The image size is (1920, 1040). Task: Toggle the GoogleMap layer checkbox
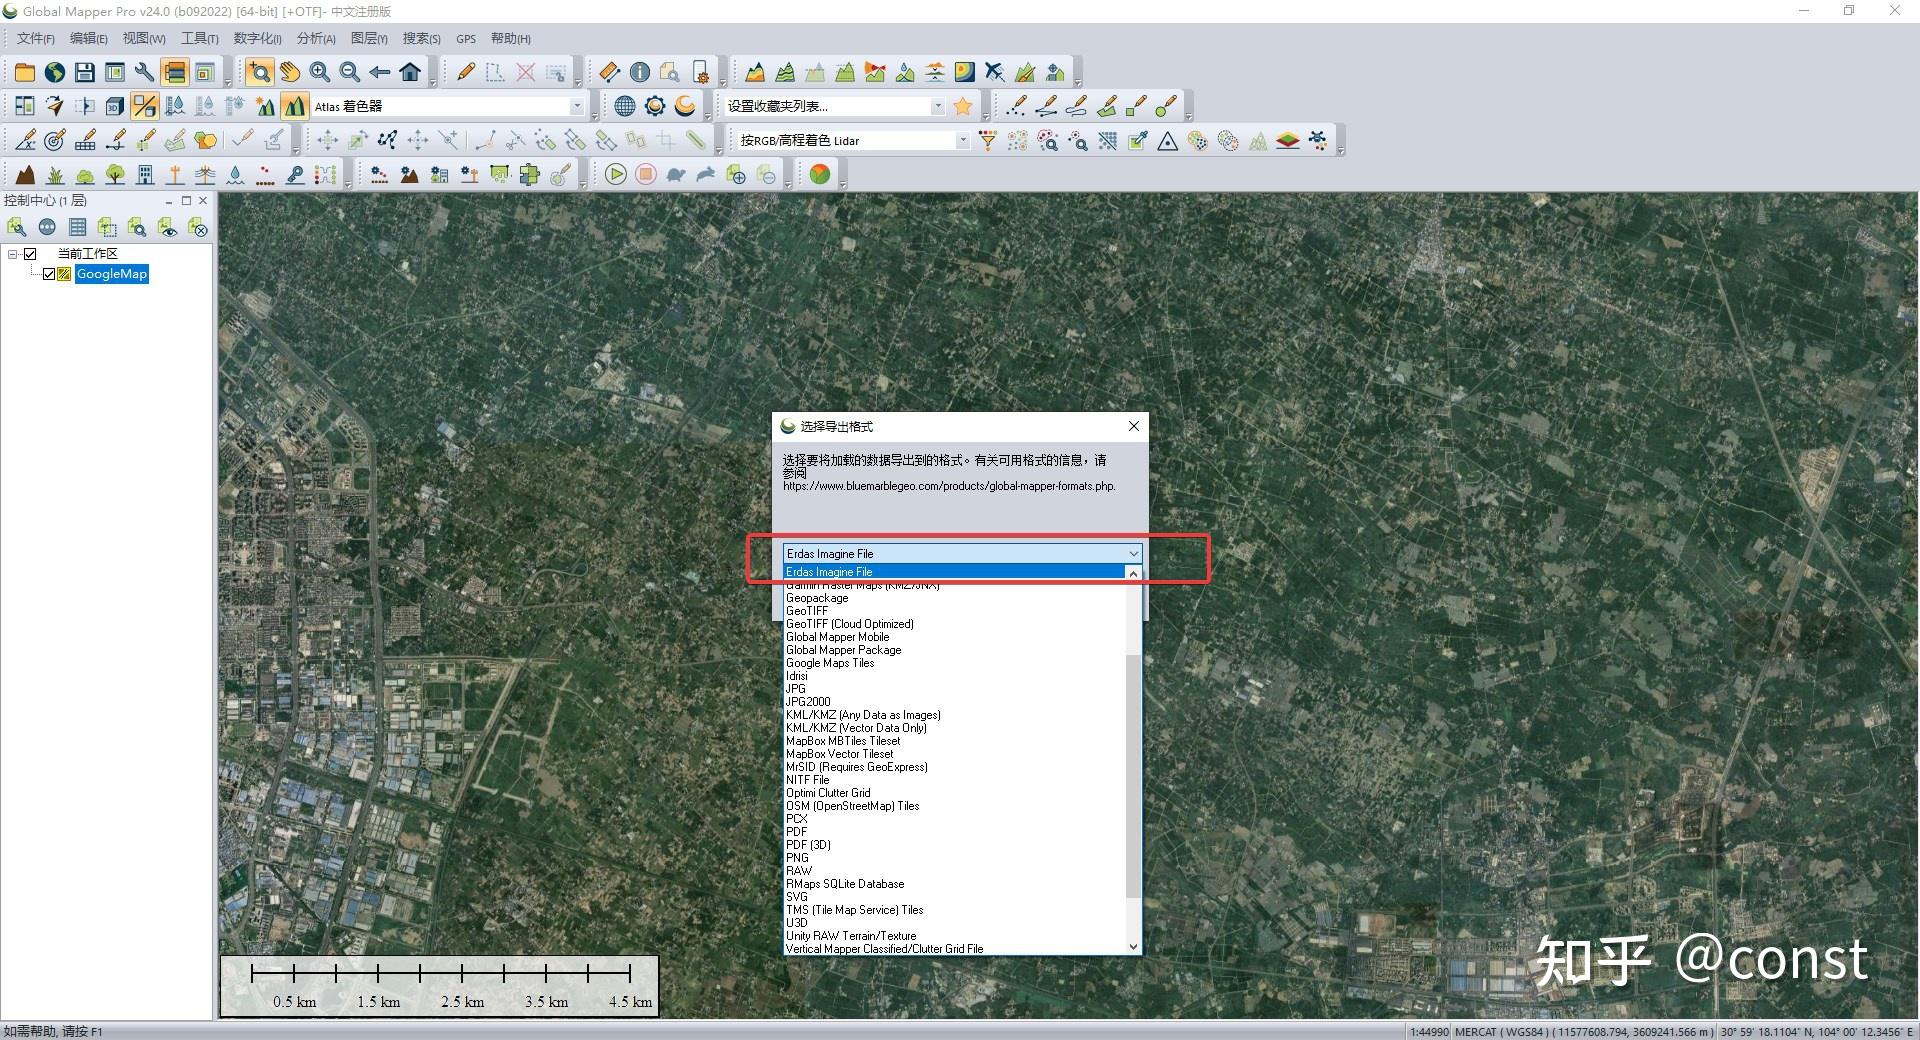point(48,274)
